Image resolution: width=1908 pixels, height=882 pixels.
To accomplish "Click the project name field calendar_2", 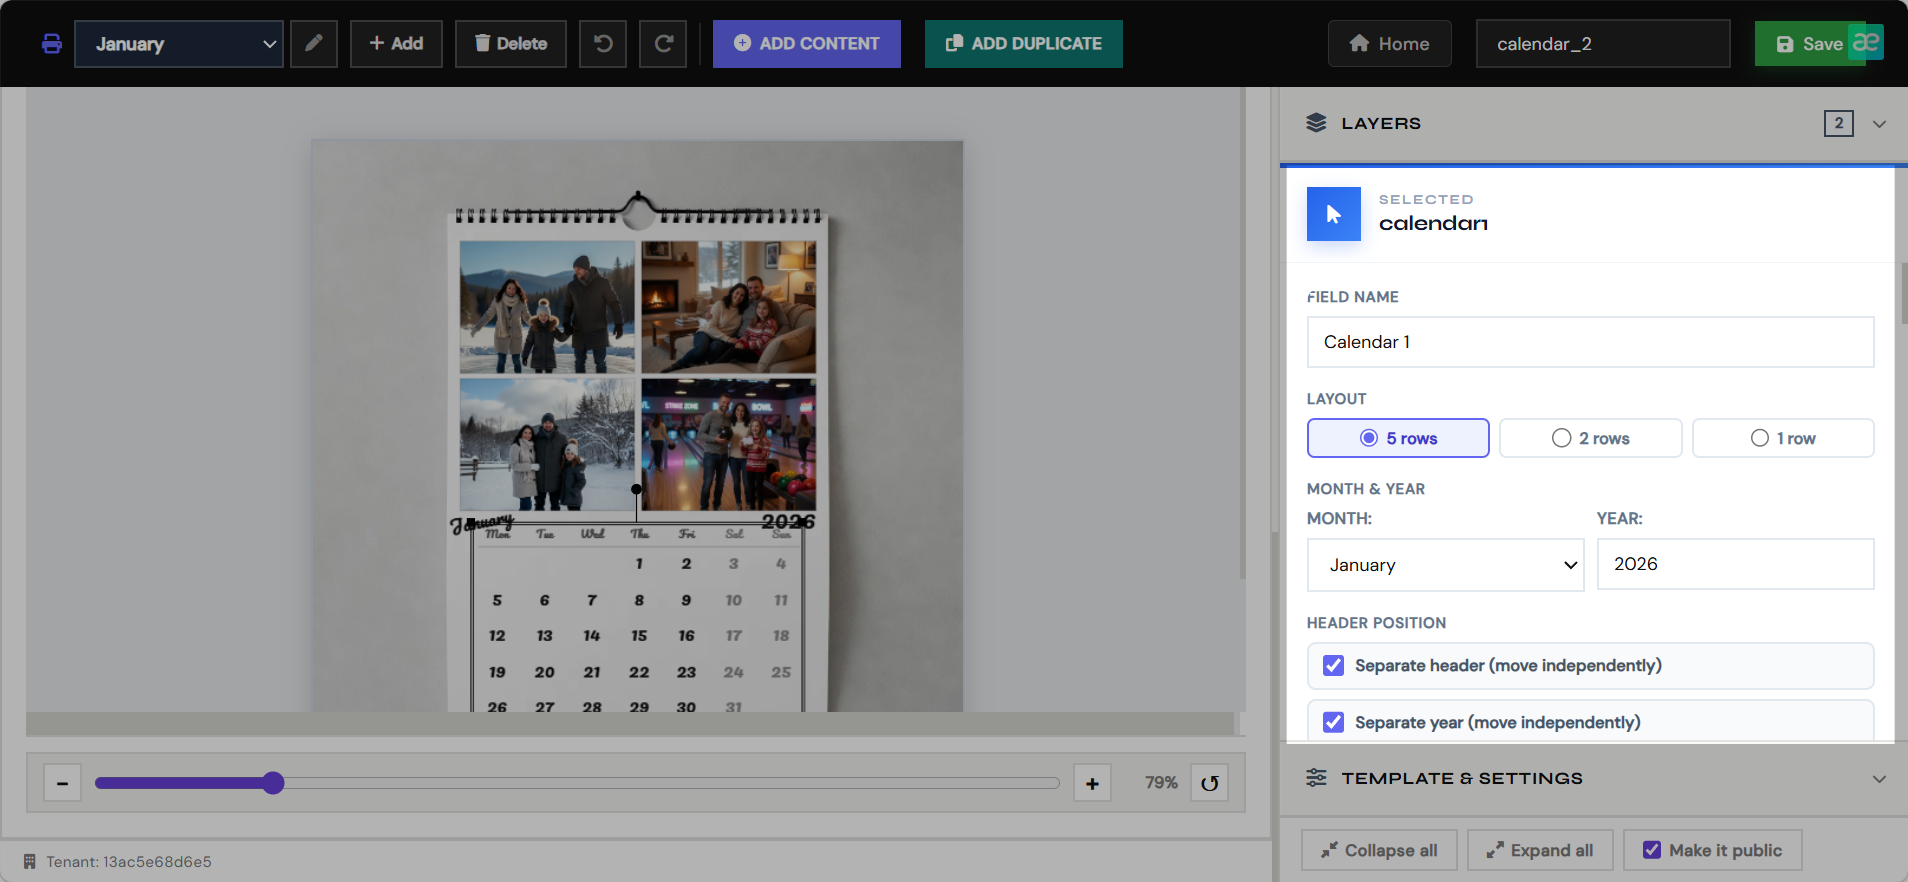I will pos(1603,44).
